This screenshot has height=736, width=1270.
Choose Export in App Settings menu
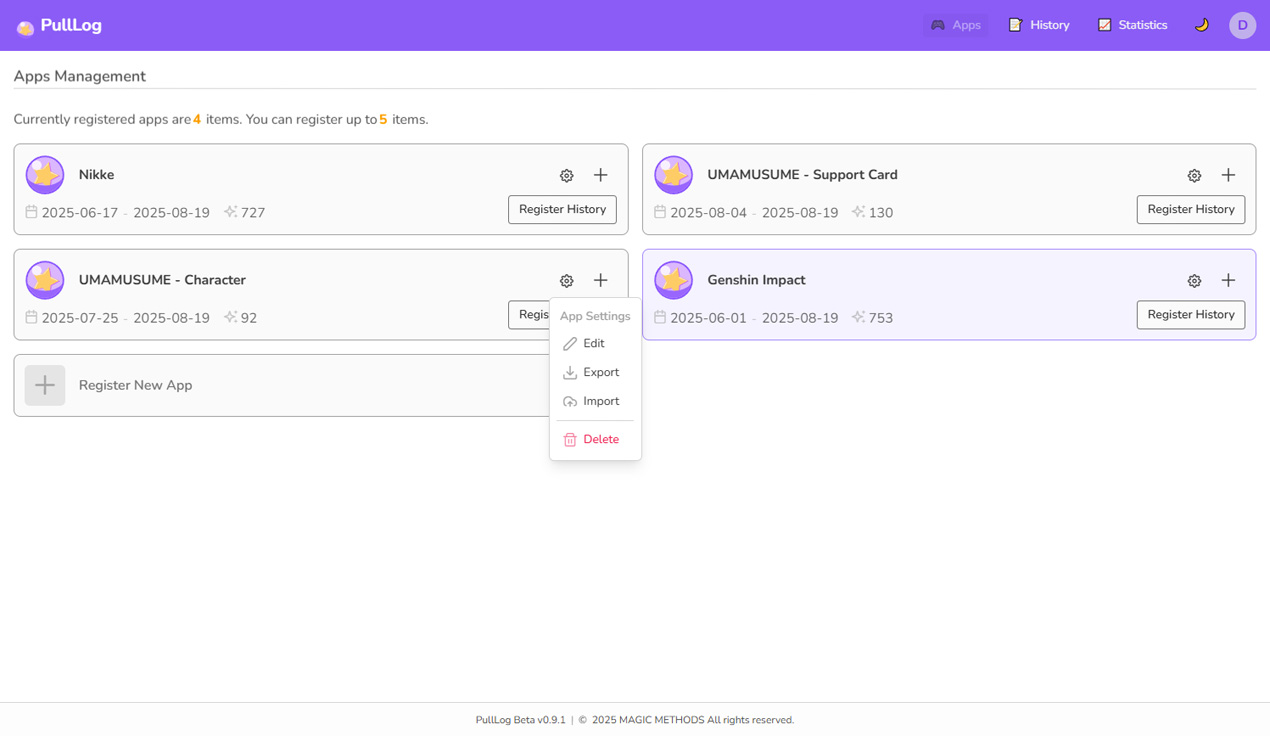point(600,372)
